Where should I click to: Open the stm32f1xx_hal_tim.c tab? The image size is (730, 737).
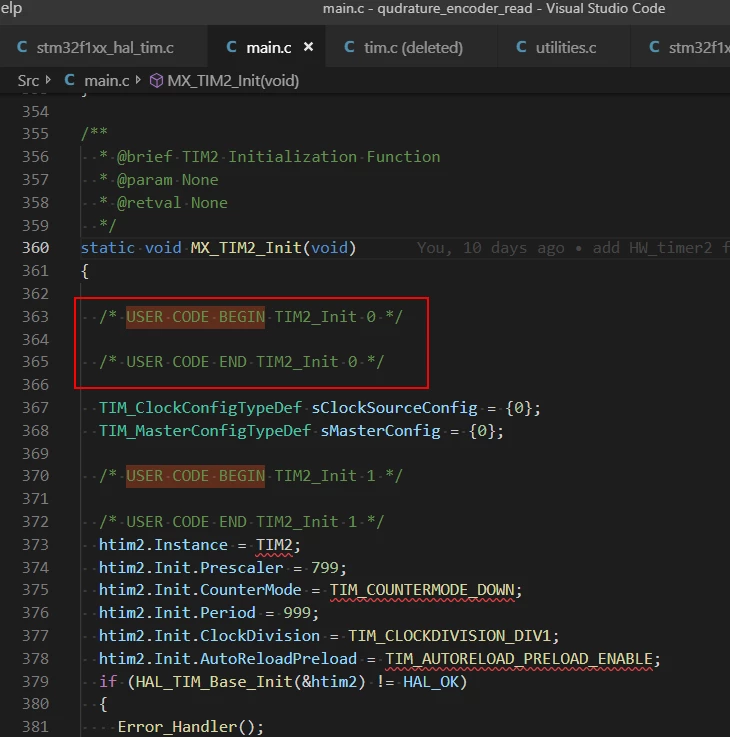click(96, 47)
